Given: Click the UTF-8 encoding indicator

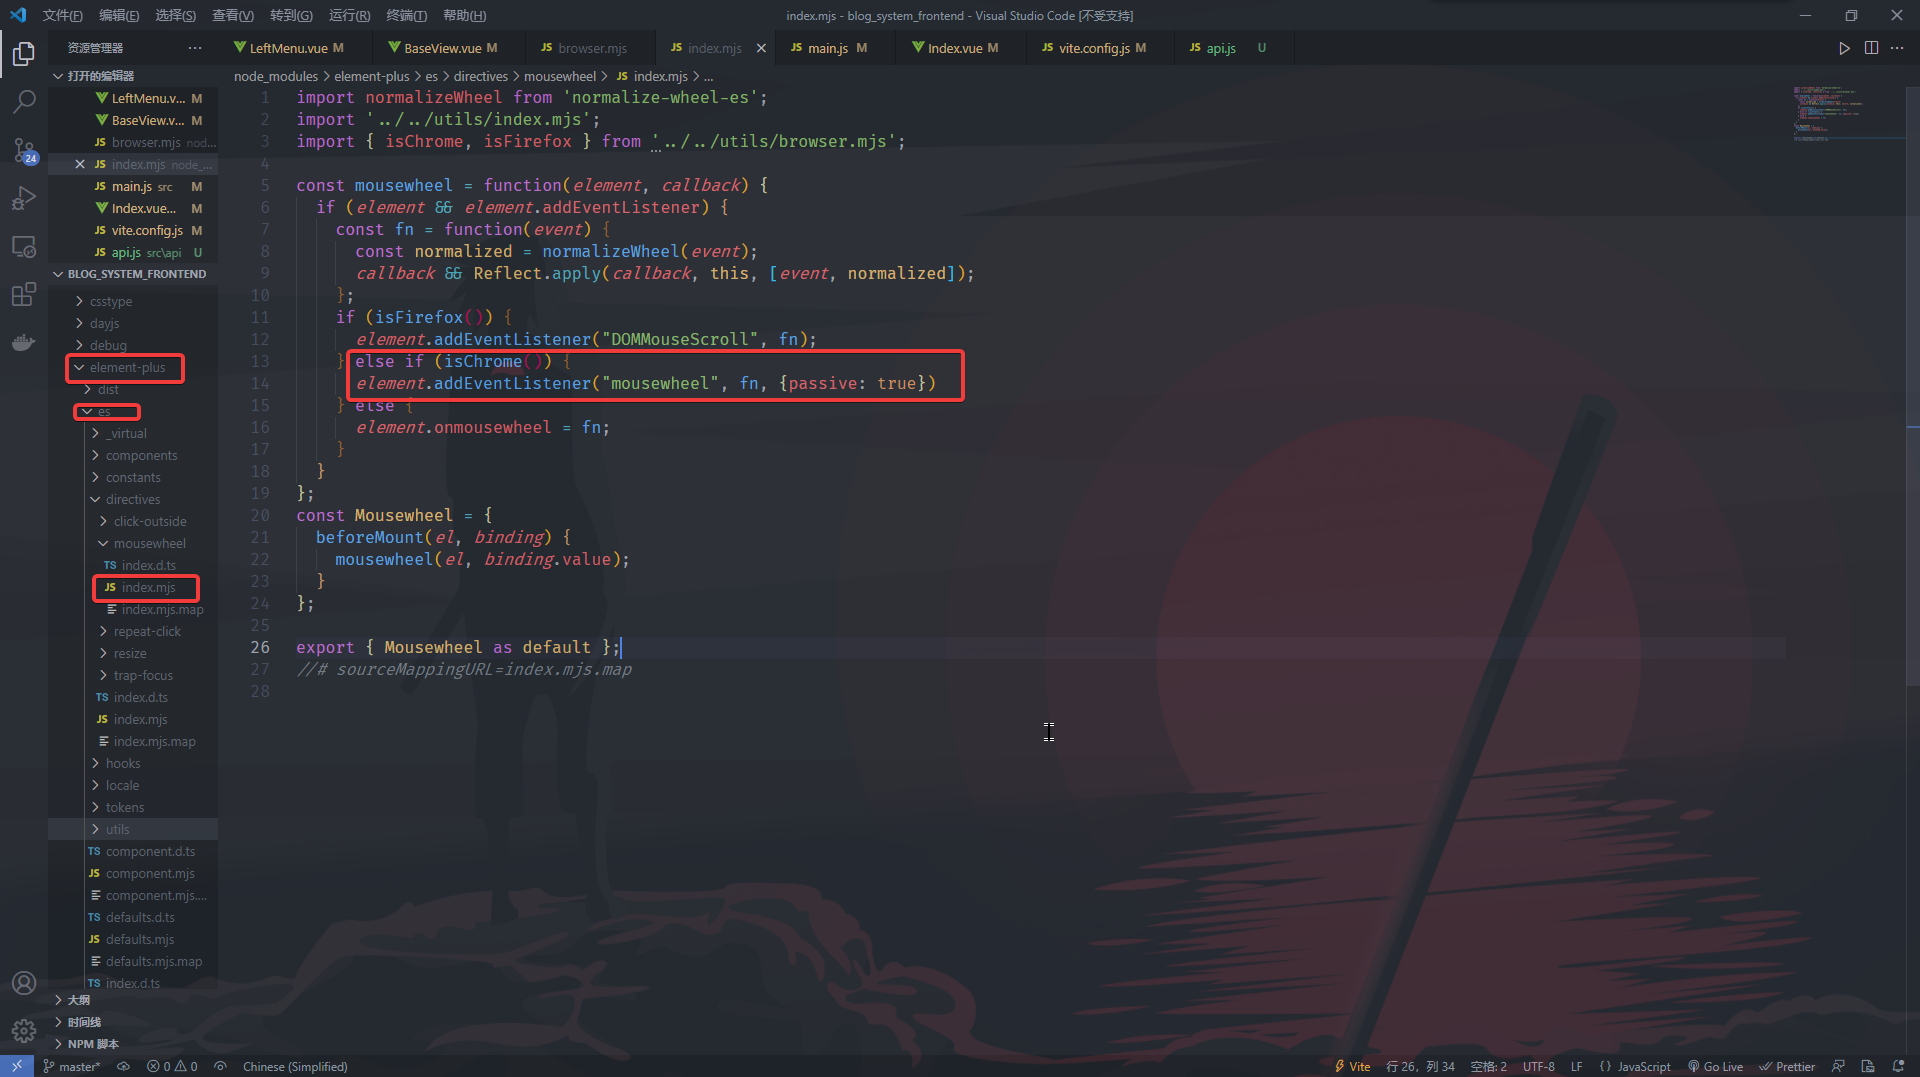Looking at the screenshot, I should (x=1538, y=1066).
